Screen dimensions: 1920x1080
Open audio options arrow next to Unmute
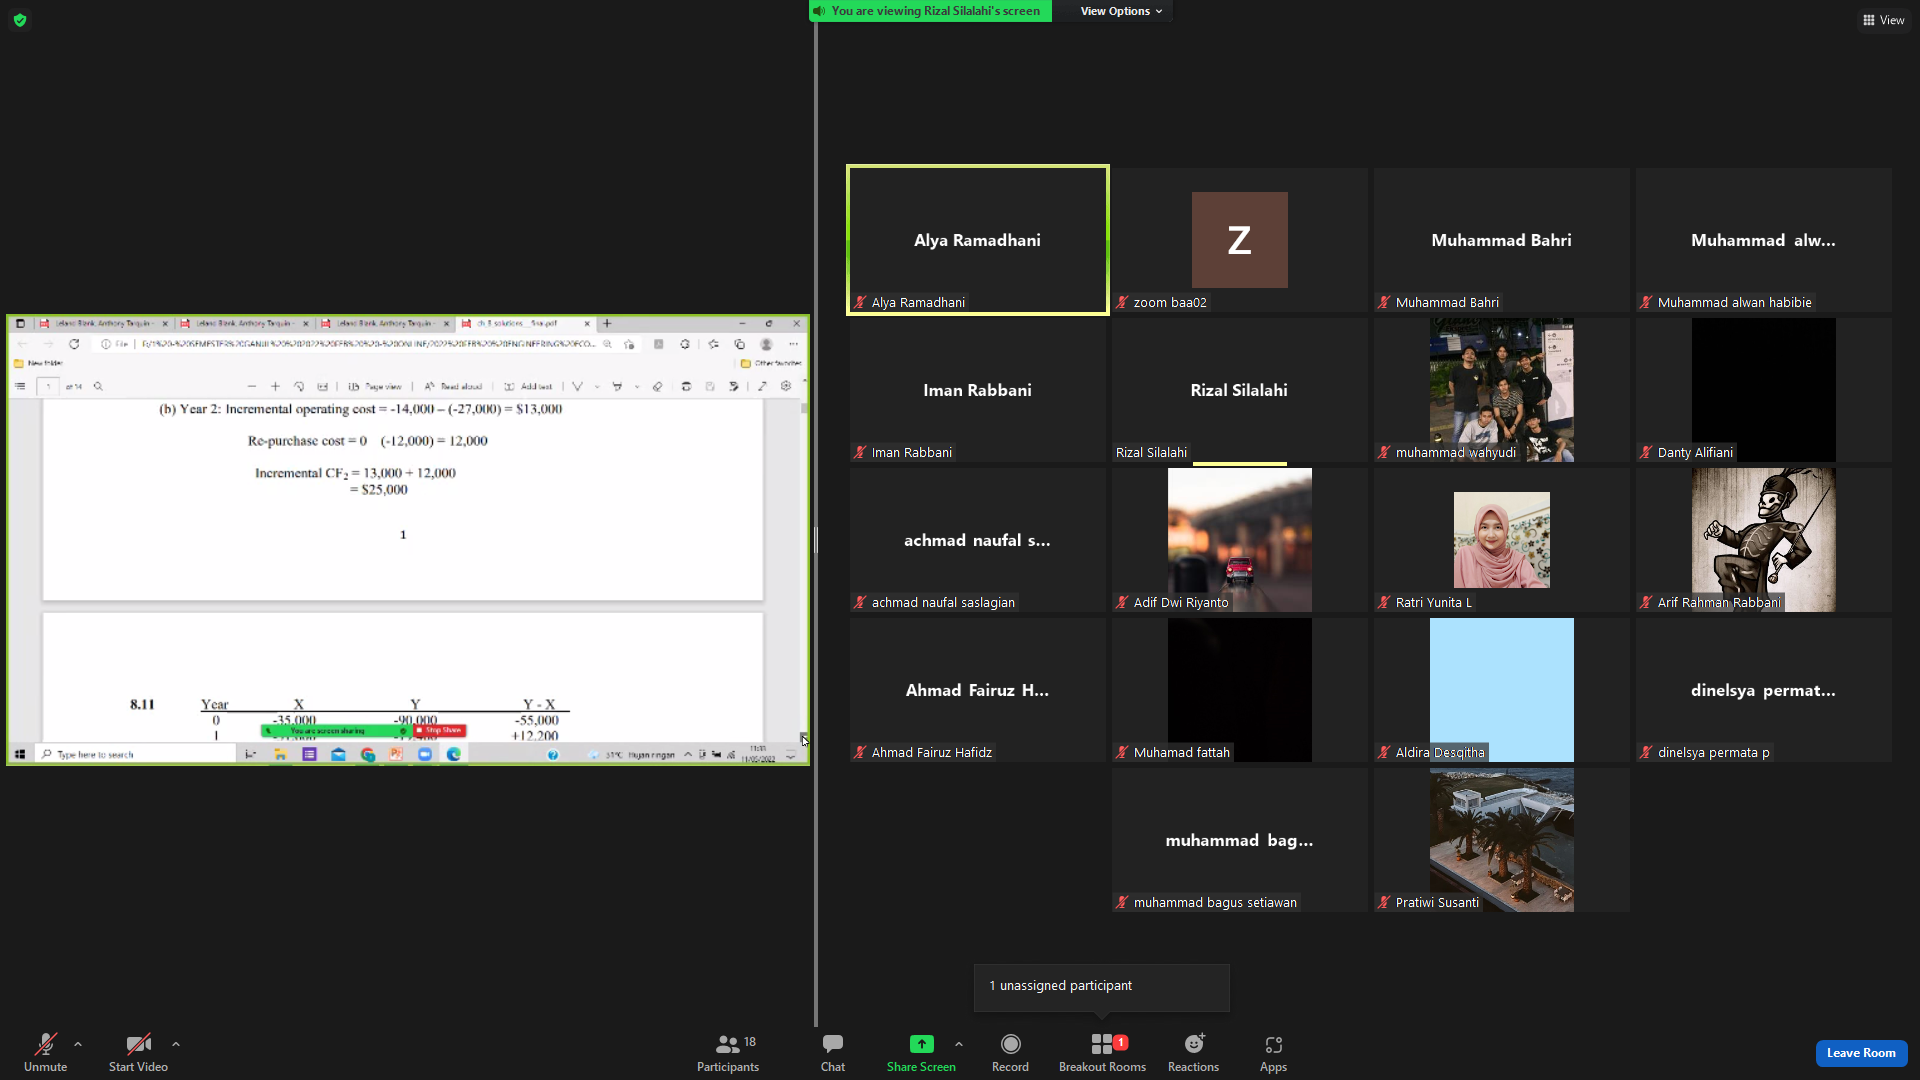coord(78,1045)
